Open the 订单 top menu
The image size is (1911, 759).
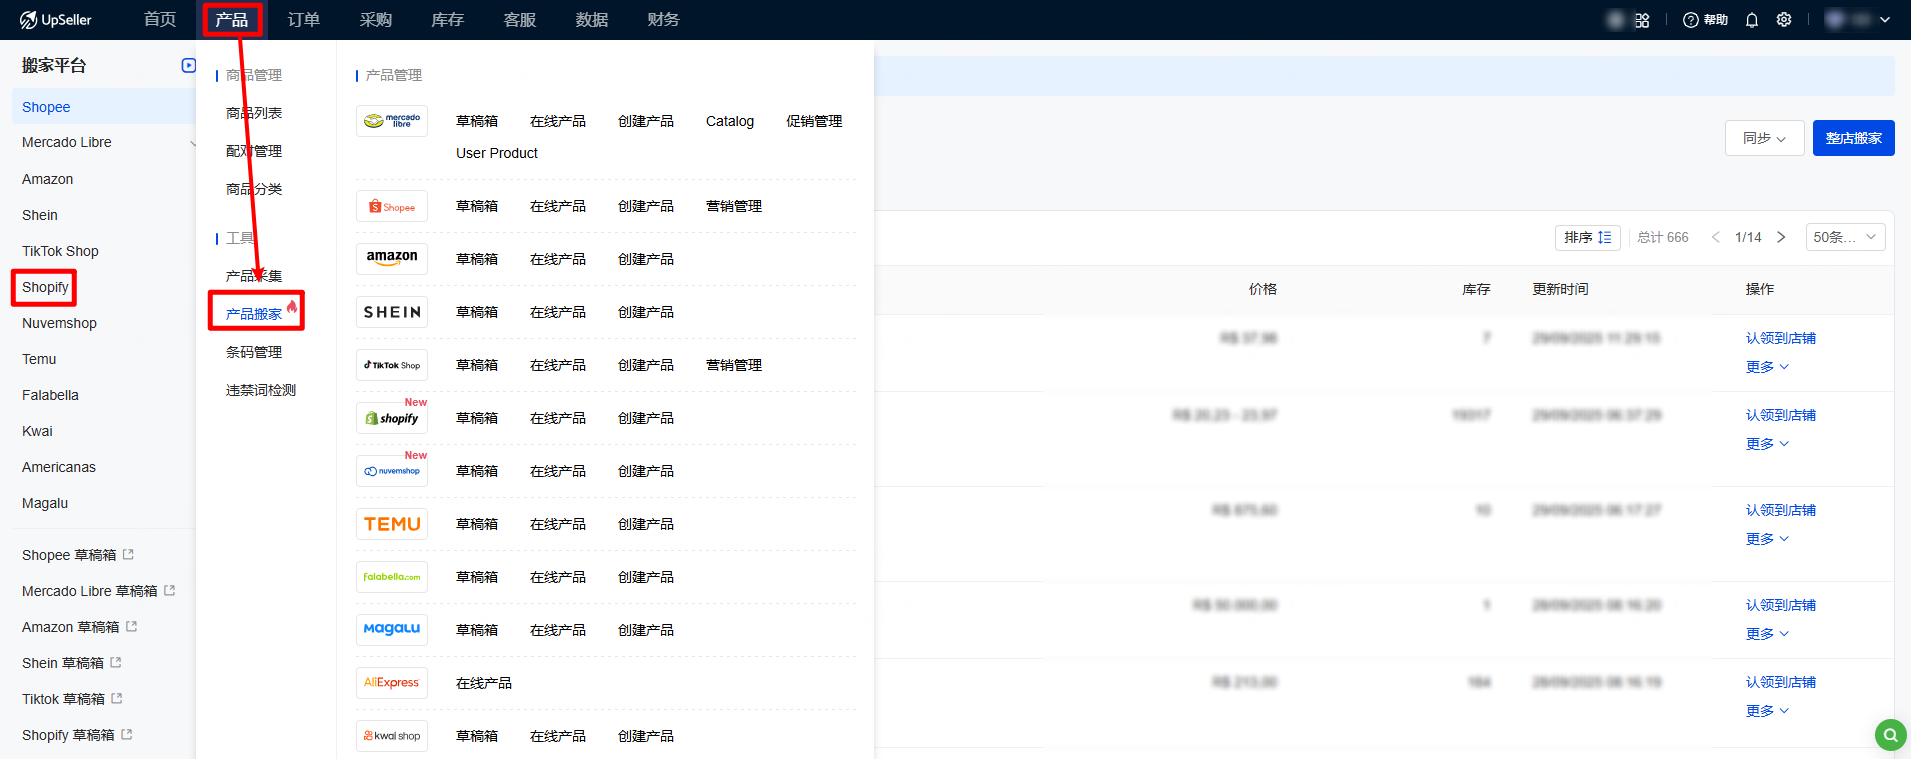(304, 20)
